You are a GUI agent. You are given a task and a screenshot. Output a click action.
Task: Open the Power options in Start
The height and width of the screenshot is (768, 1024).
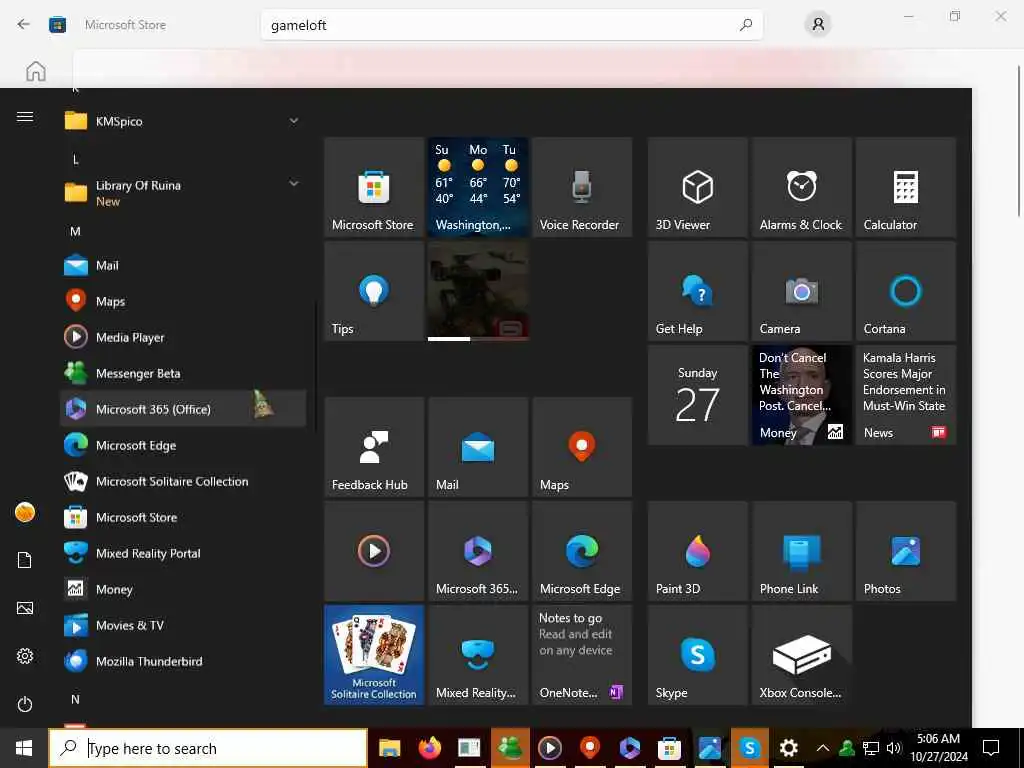(25, 704)
